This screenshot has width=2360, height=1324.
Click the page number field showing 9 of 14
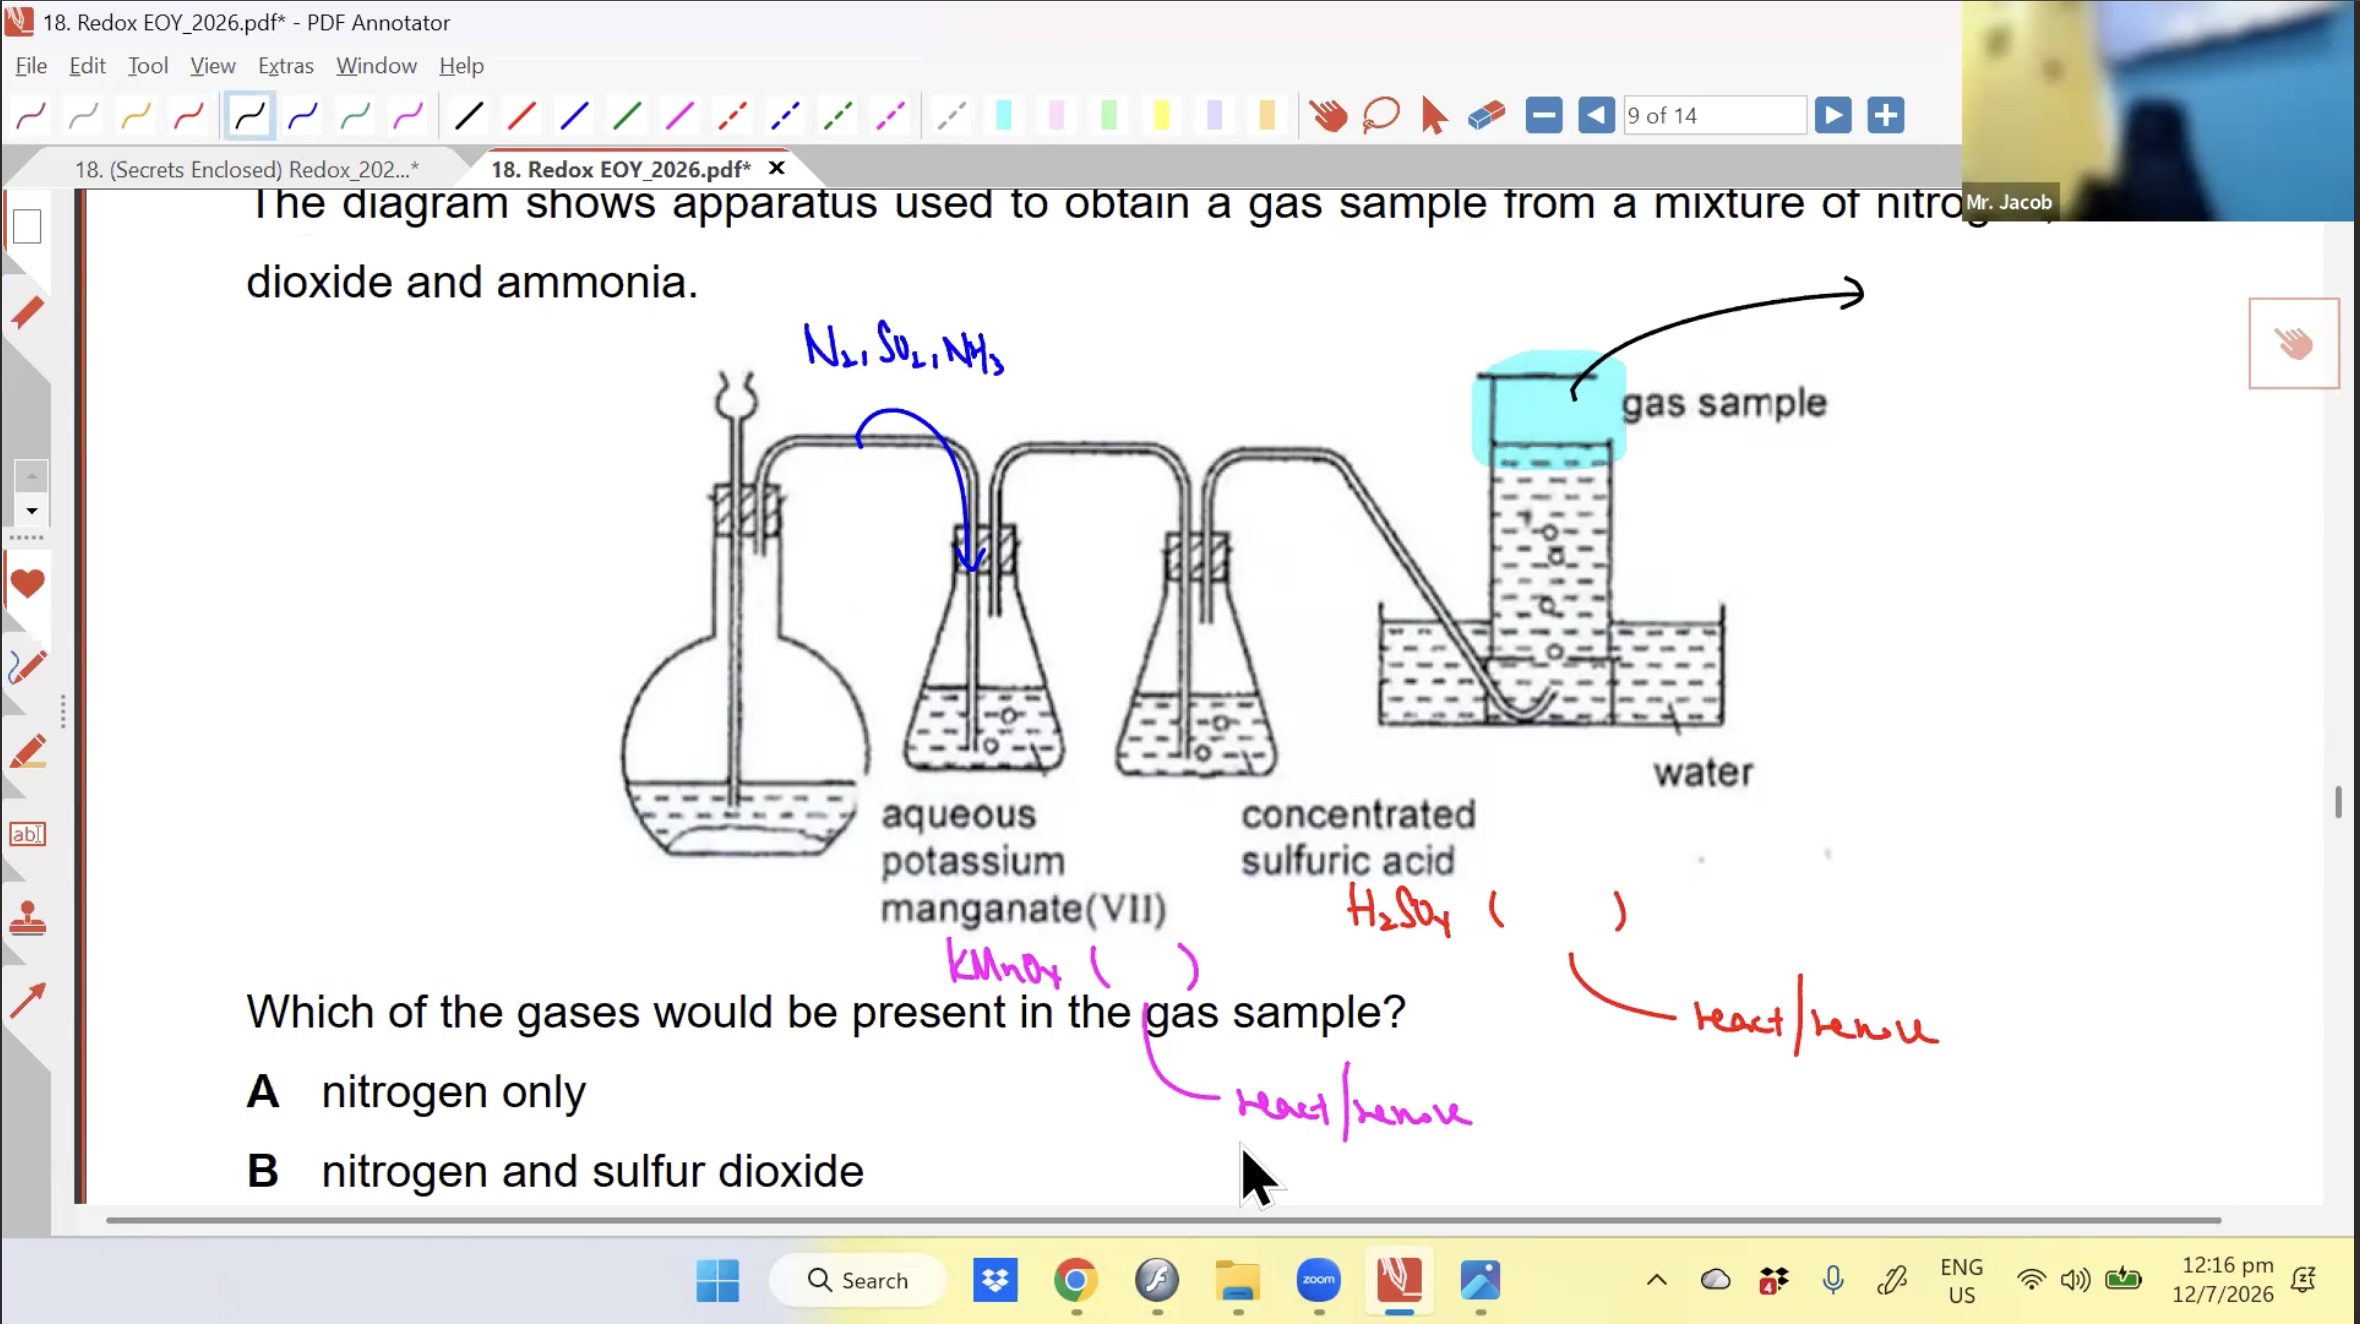click(x=1714, y=116)
